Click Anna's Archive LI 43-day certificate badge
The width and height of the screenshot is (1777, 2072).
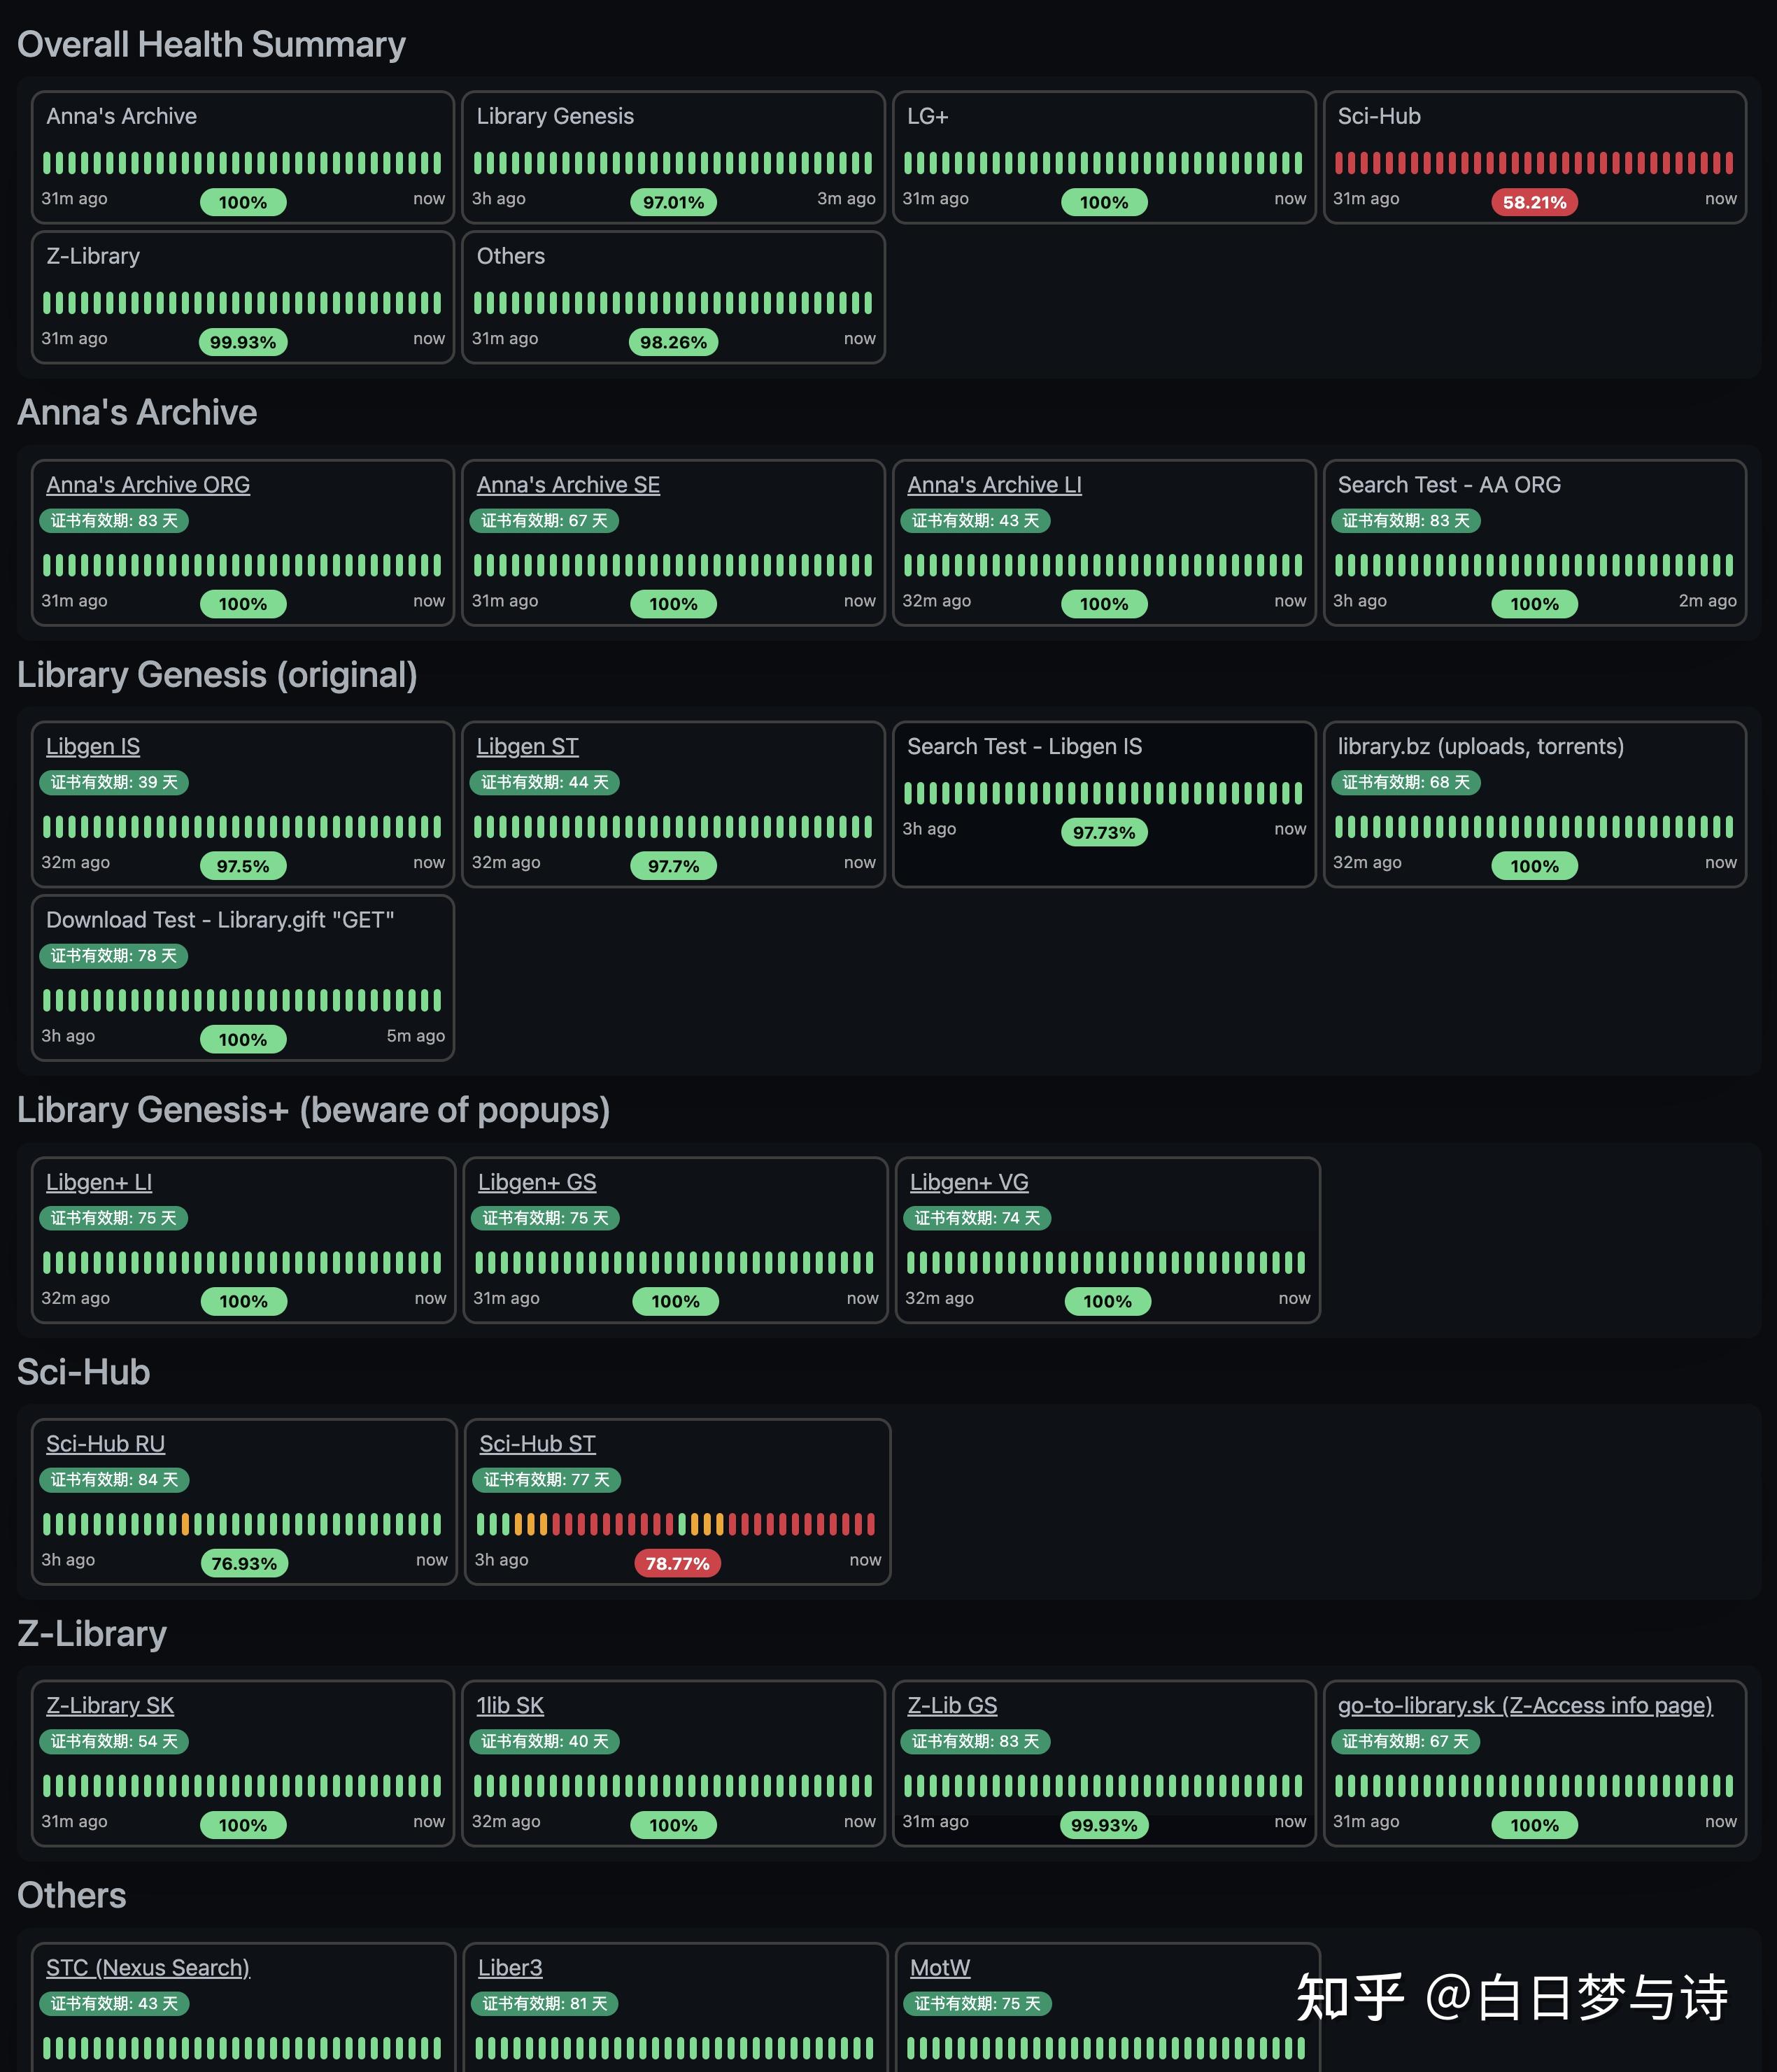(x=975, y=521)
